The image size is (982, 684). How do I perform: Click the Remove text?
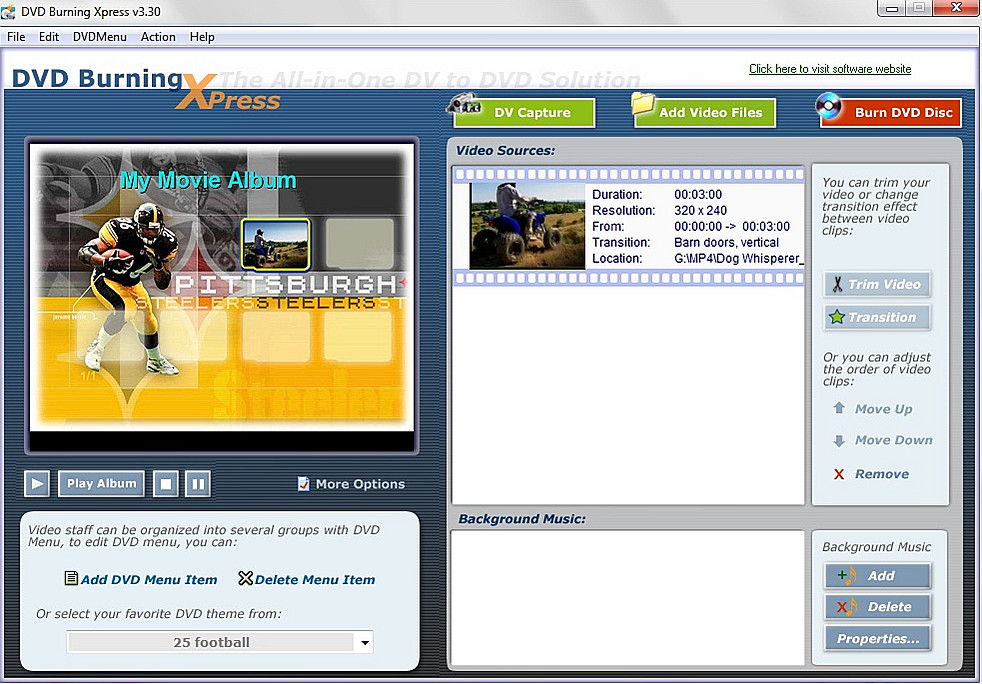(882, 474)
